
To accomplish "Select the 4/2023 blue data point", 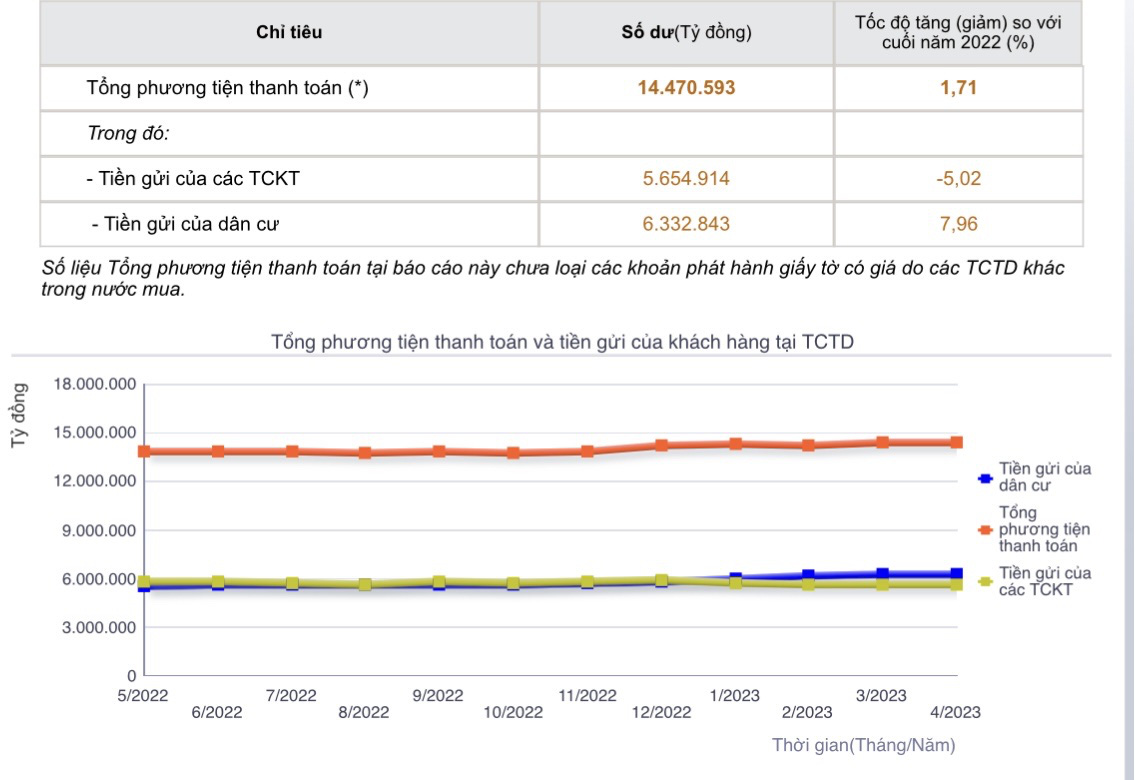I will [956, 574].
